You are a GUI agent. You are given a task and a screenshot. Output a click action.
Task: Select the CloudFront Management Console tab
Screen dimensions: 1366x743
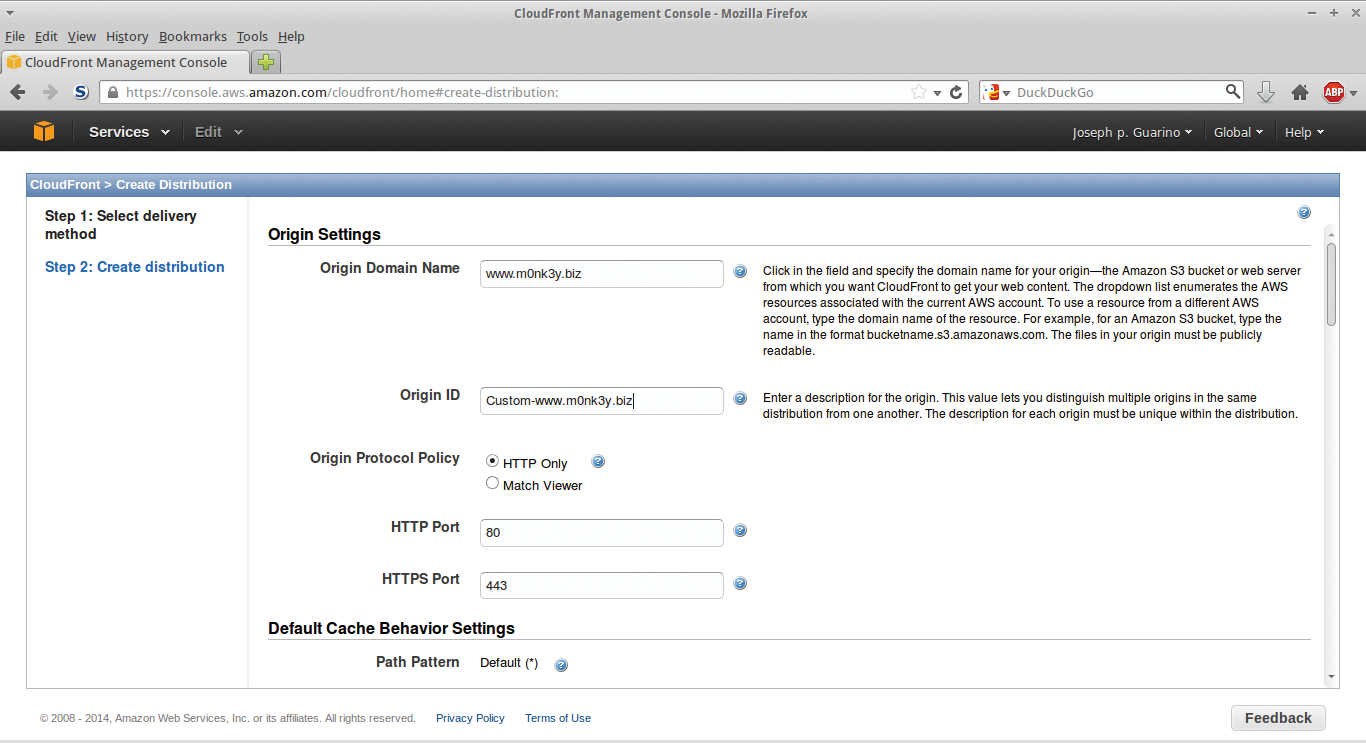125,62
